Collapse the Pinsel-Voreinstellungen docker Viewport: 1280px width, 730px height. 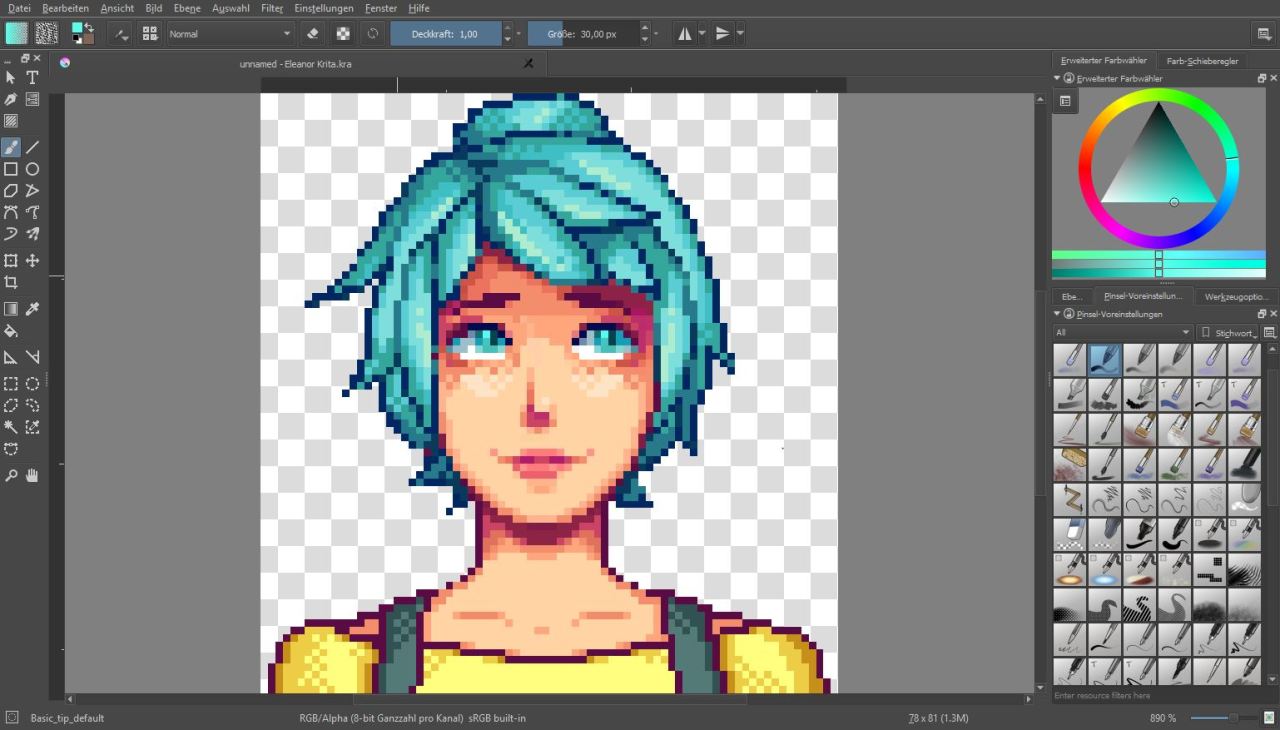tap(1058, 314)
